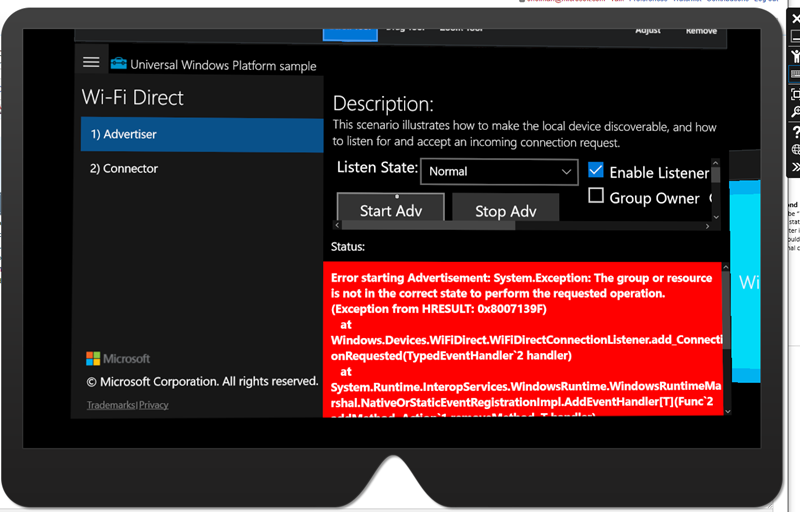Click the highlighted blue tool button in top bar
The image size is (800, 512).
[350, 34]
